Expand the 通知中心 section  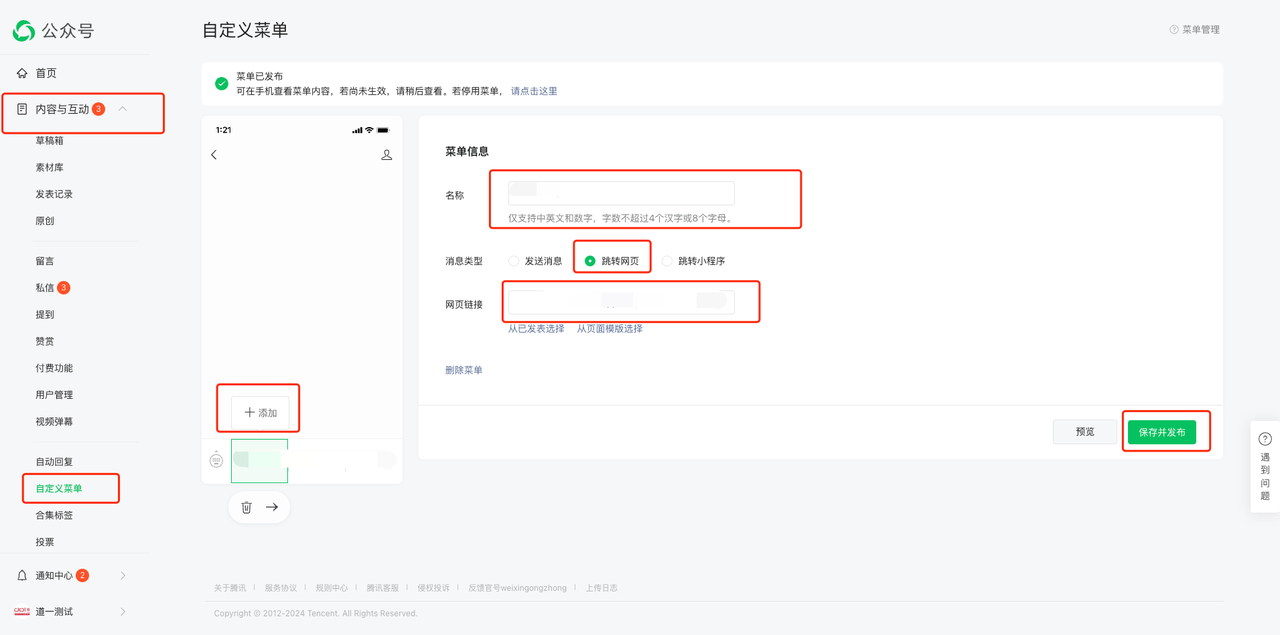[x=123, y=575]
